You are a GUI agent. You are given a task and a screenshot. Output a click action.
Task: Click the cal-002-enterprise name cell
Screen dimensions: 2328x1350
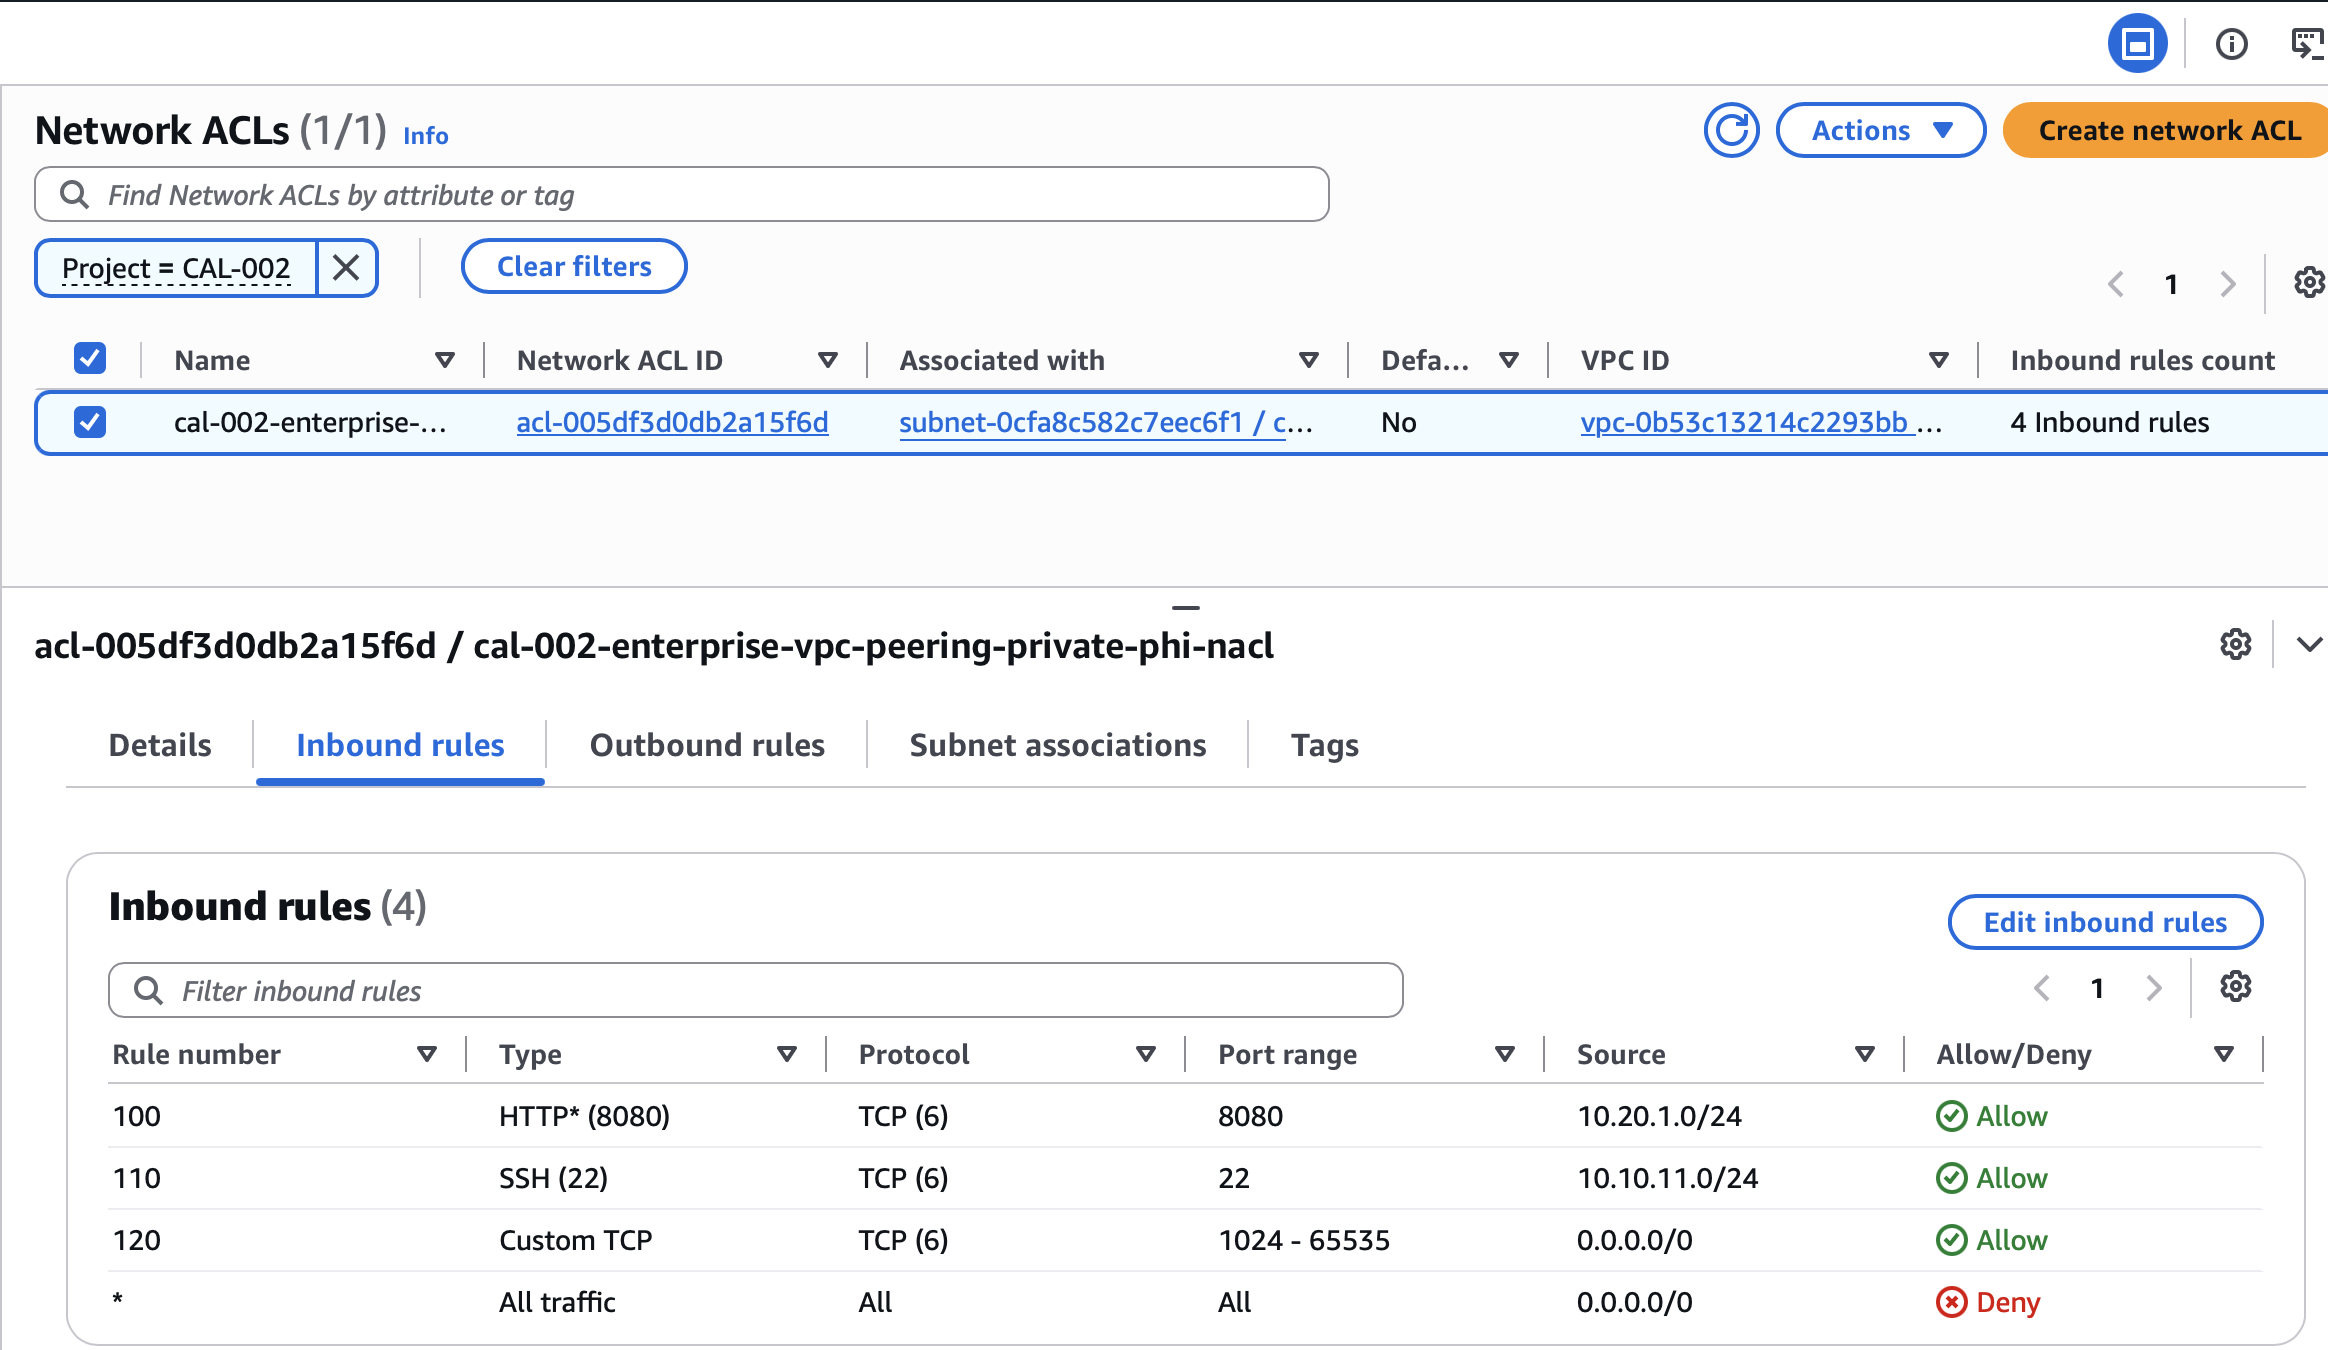pos(310,422)
